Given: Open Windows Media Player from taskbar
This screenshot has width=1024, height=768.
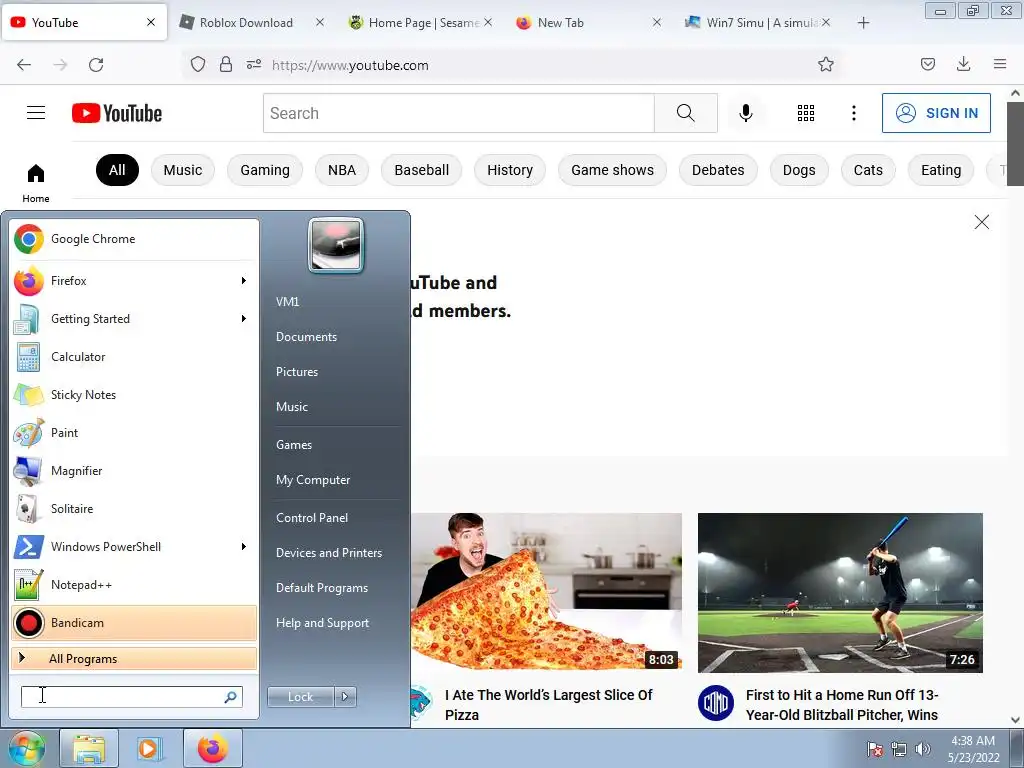Looking at the screenshot, I should (150, 748).
